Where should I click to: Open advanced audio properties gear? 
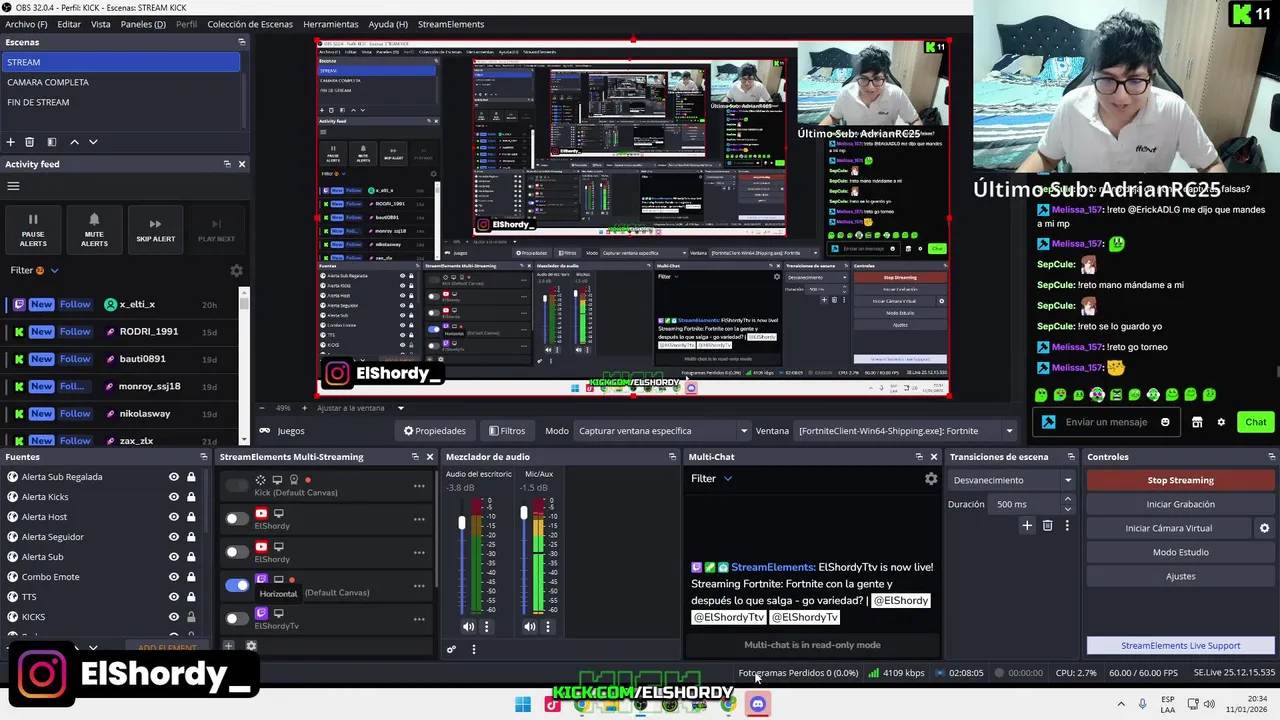click(x=451, y=649)
